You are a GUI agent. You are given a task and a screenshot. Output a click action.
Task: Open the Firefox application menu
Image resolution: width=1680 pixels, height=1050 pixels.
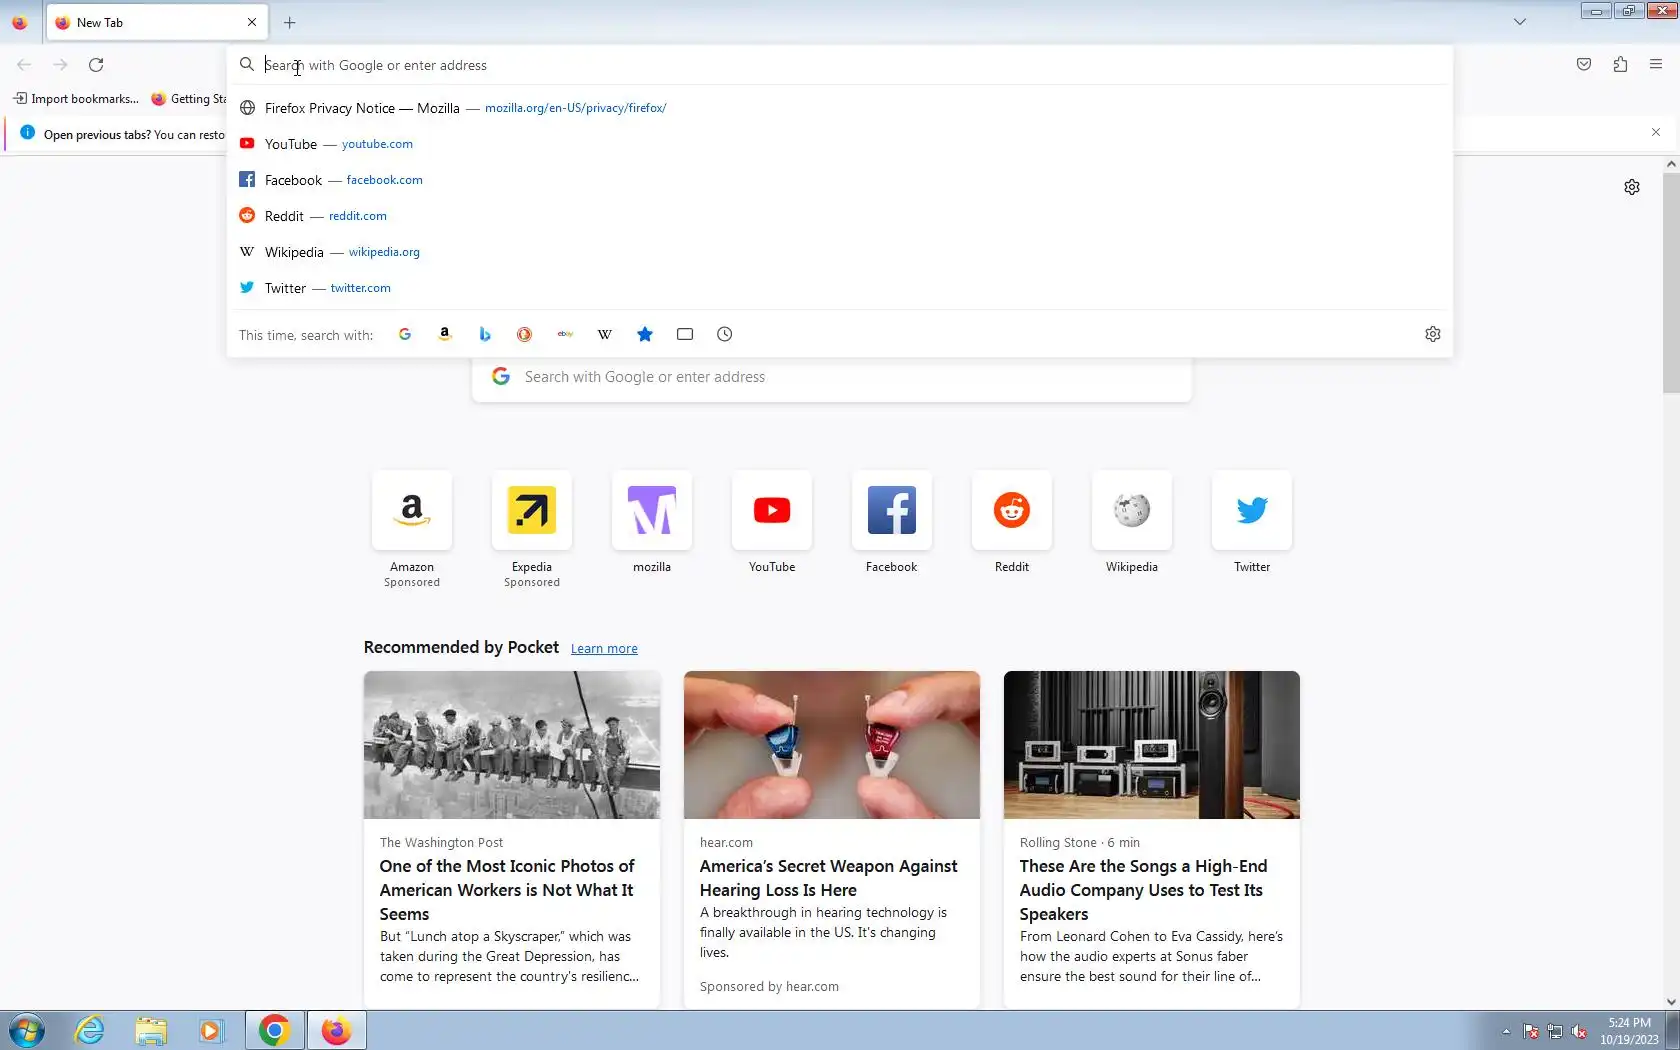coord(1656,65)
